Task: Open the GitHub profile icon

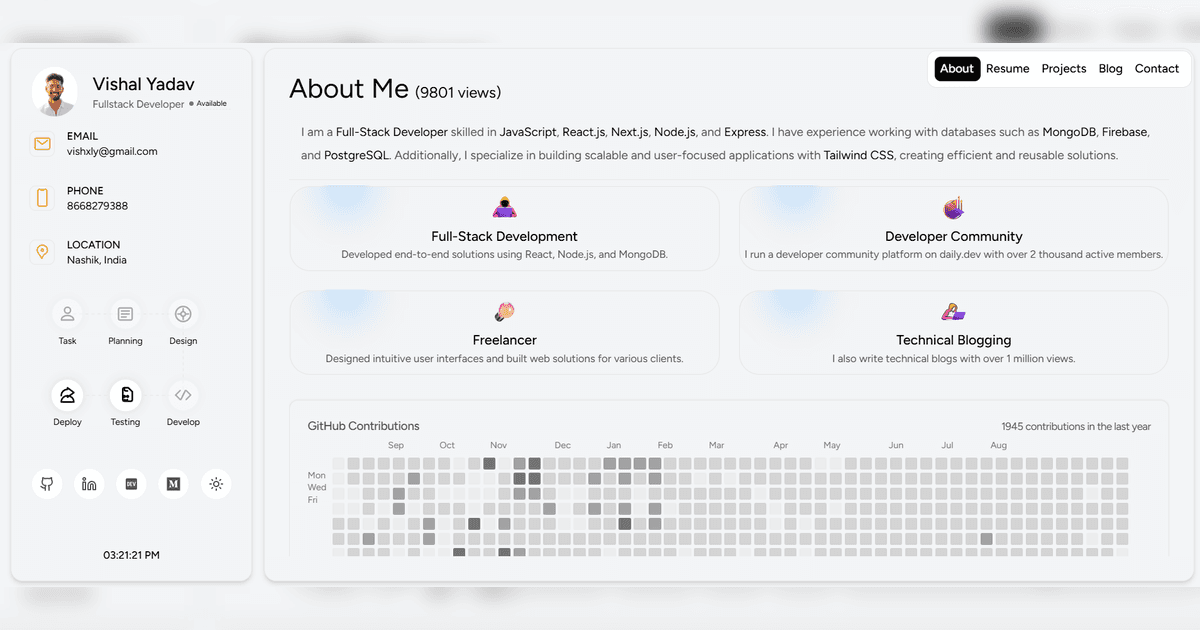Action: (x=47, y=484)
